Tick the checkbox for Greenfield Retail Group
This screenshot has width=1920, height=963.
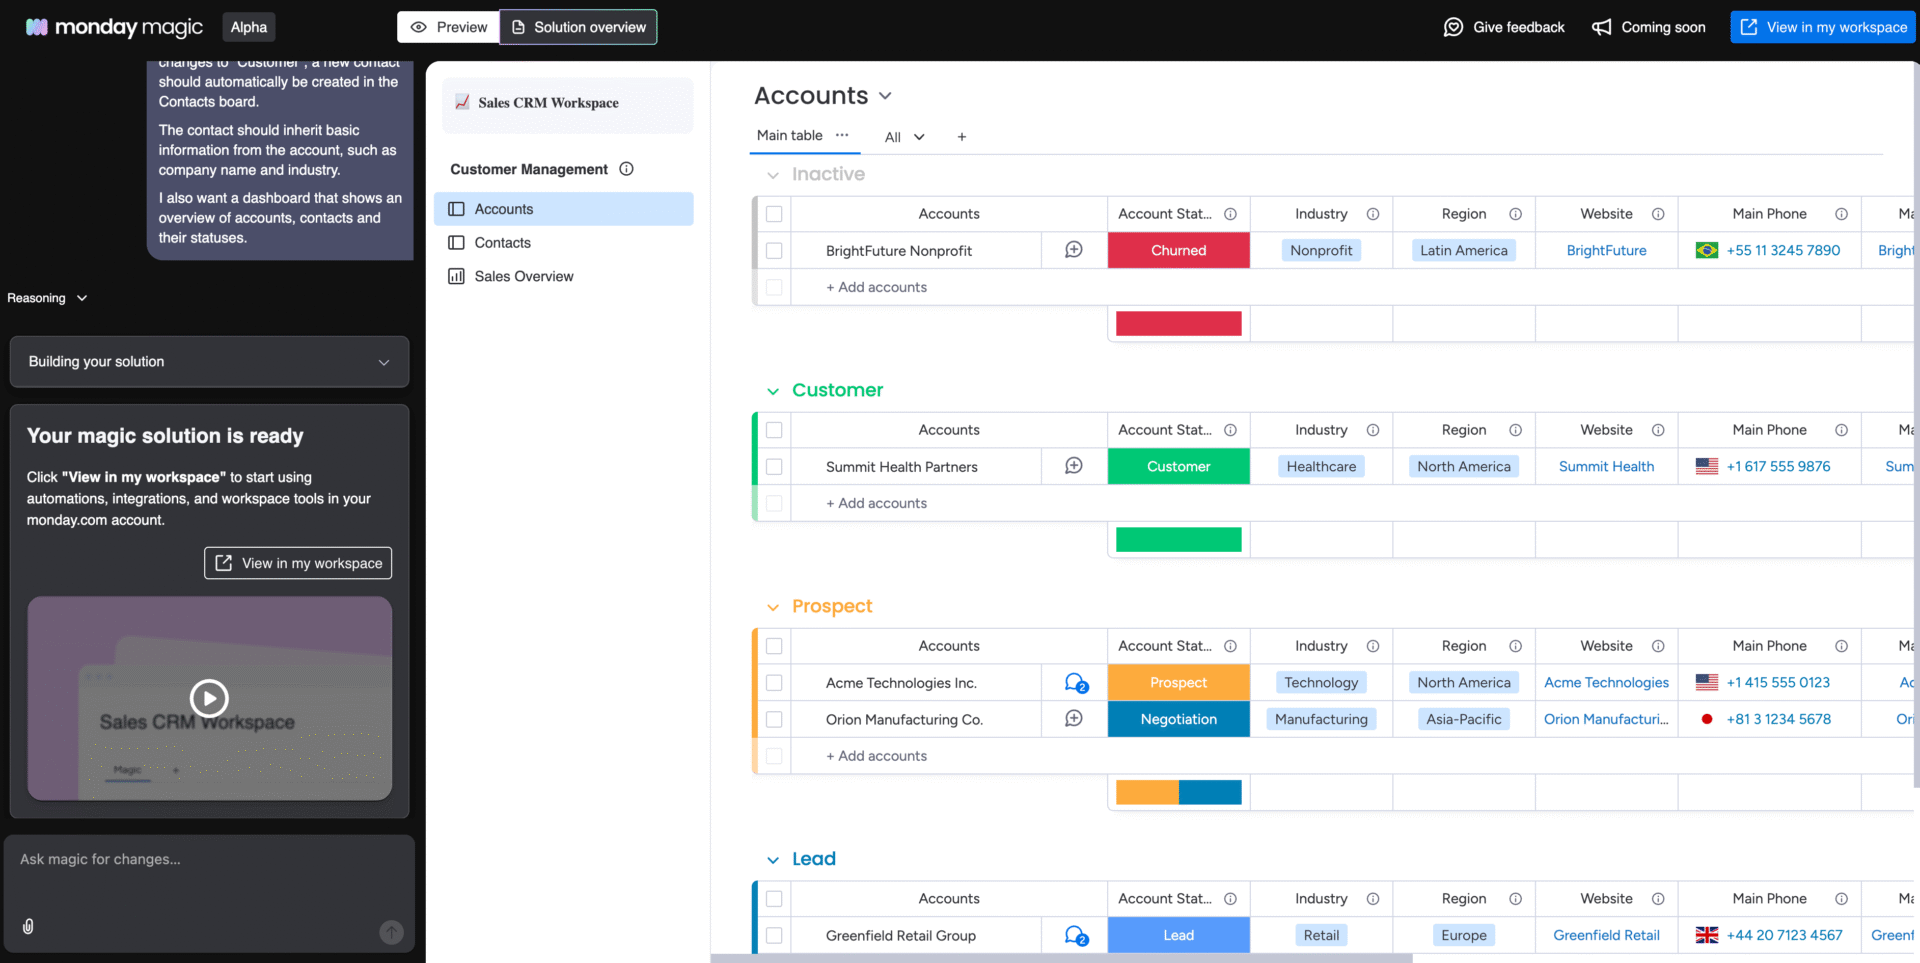point(774,935)
